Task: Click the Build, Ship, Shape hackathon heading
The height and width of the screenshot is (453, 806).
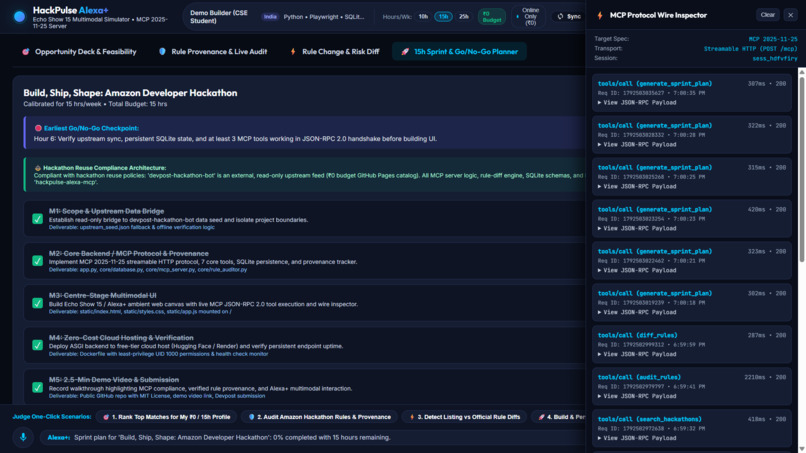Action: click(x=130, y=93)
